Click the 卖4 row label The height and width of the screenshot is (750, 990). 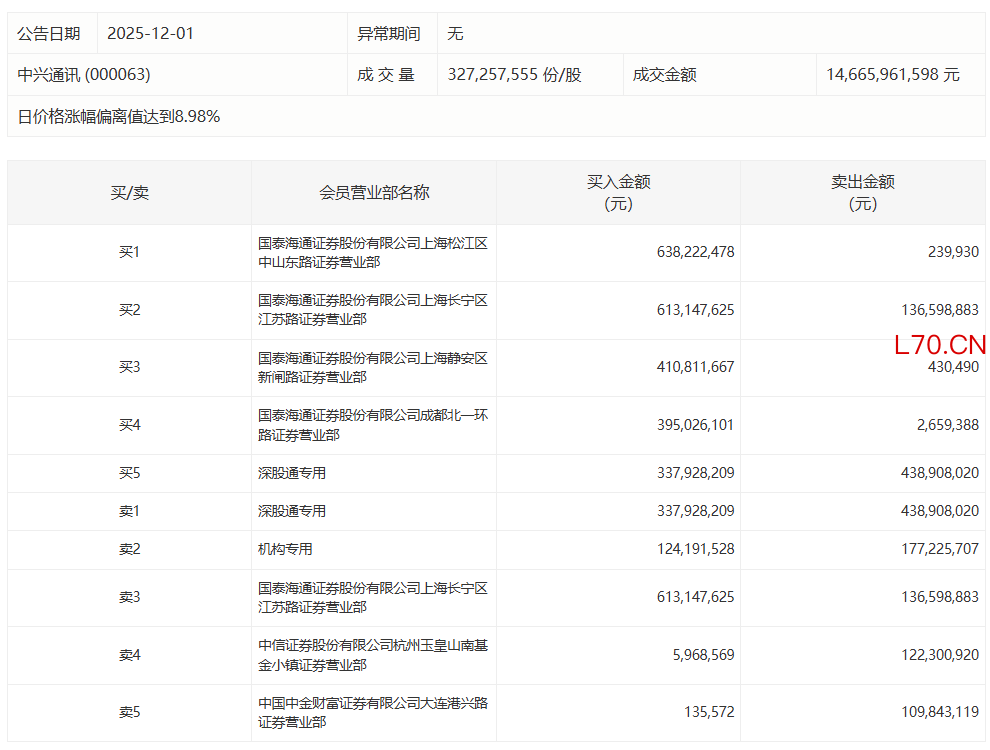pos(129,655)
